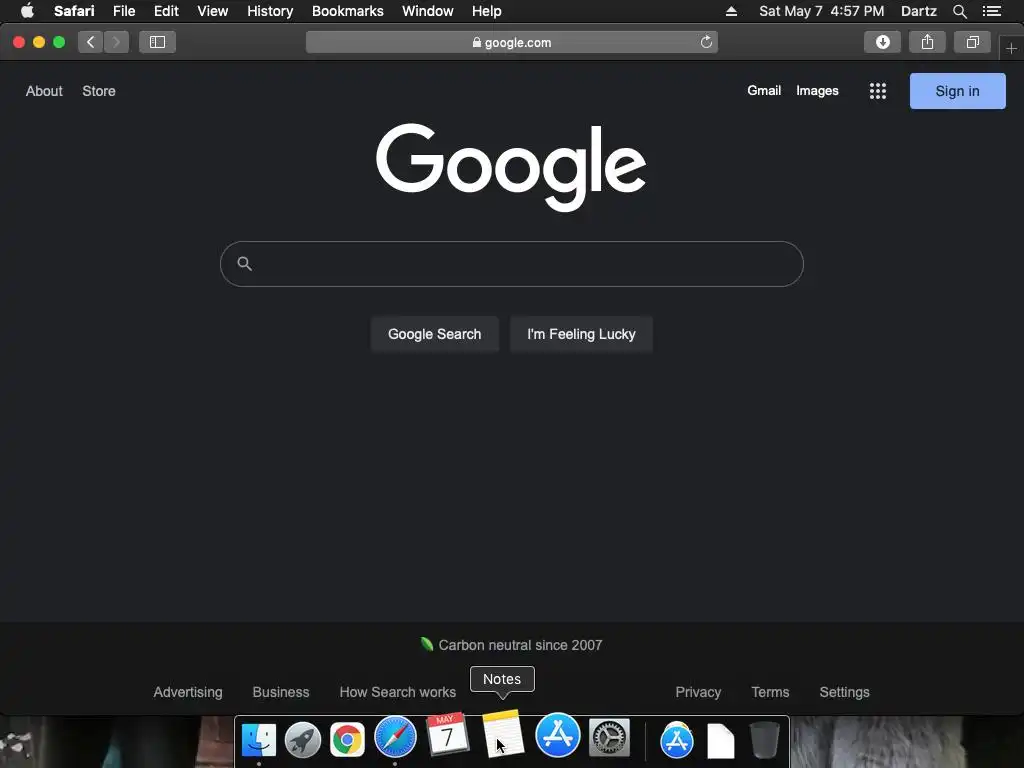Image resolution: width=1024 pixels, height=768 pixels.
Task: Open the Share button in Safari
Action: tap(927, 42)
